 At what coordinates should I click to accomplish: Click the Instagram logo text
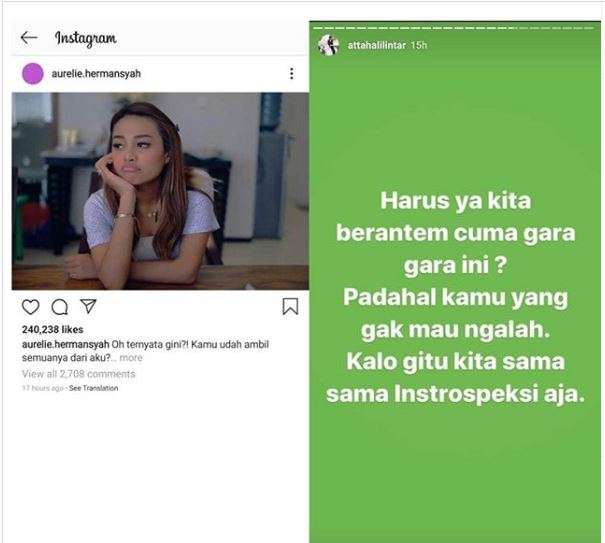click(x=86, y=39)
